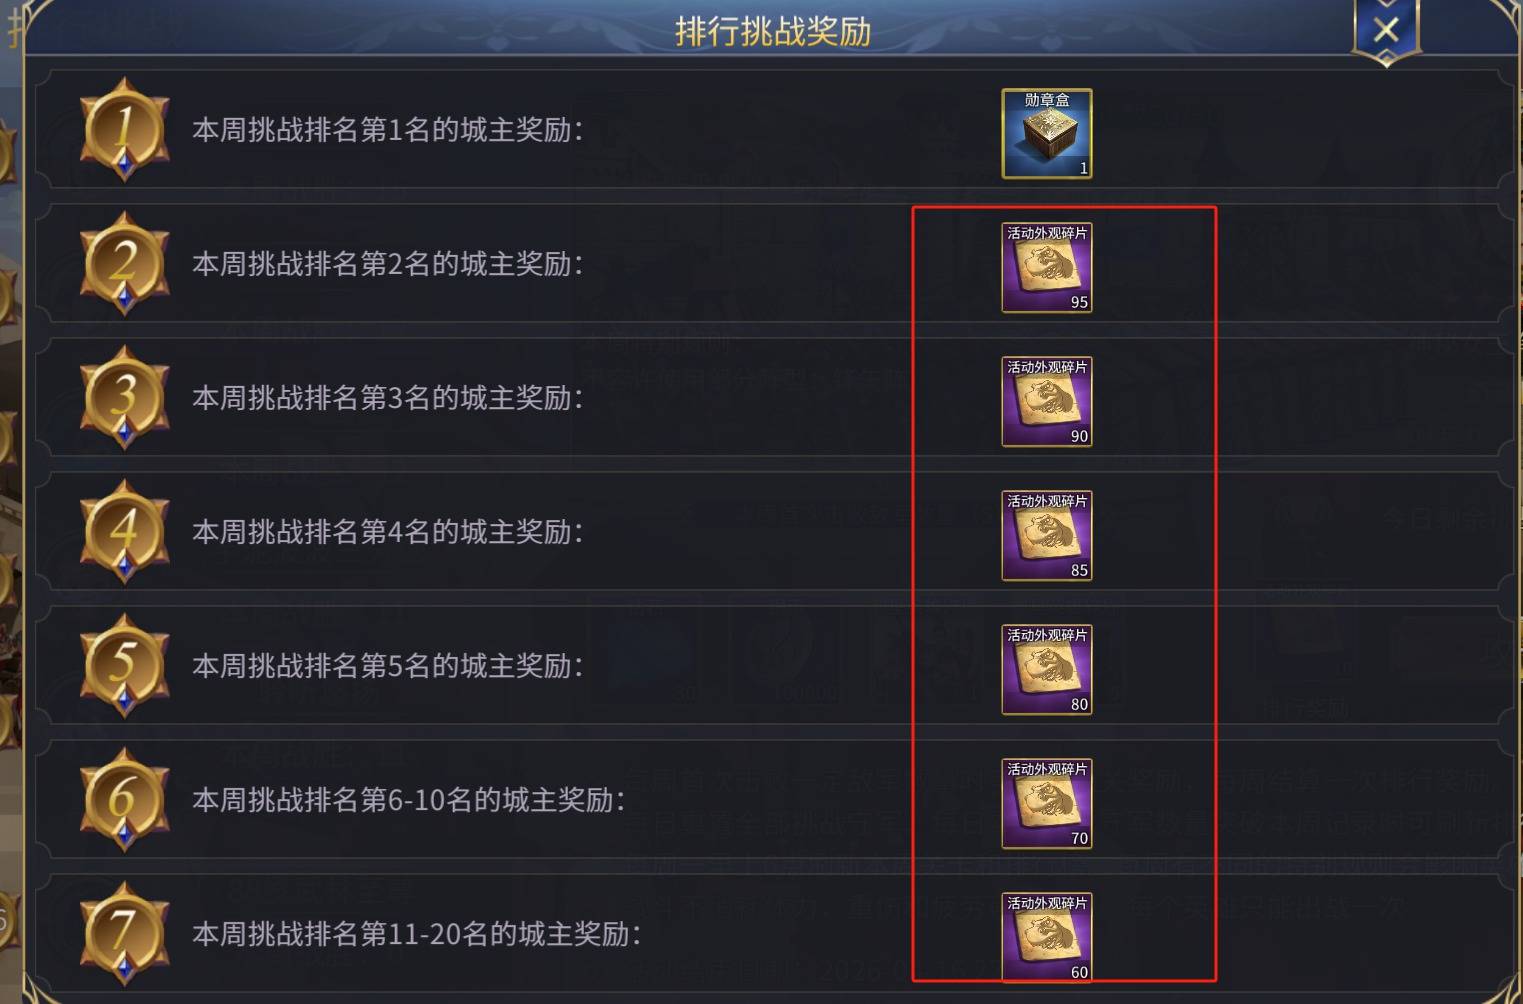Click the rank 3 gold medal badge
This screenshot has height=1004, width=1523.
coord(124,398)
